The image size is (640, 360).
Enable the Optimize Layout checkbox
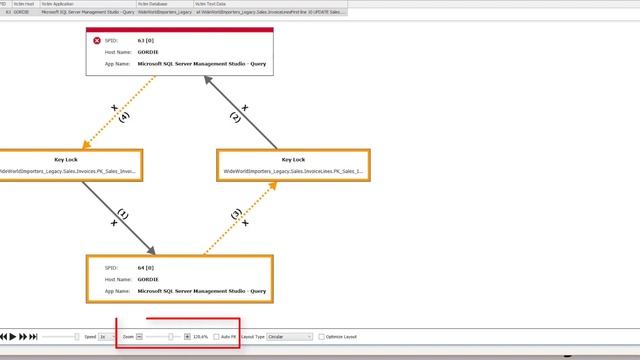tap(321, 337)
